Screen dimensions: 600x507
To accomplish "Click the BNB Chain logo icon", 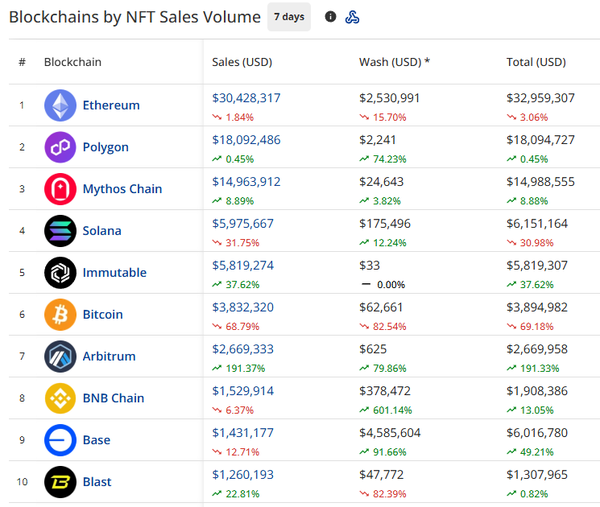I will click(x=60, y=398).
